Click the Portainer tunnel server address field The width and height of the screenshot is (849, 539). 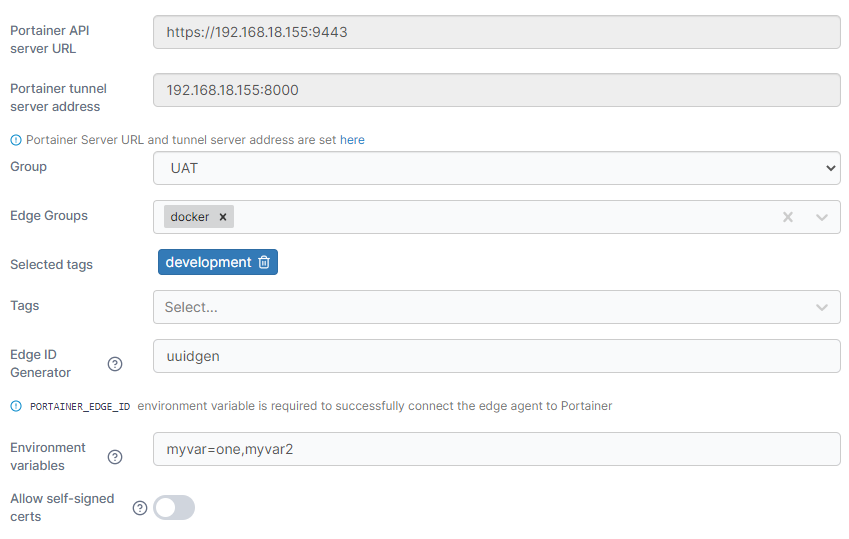click(x=496, y=90)
